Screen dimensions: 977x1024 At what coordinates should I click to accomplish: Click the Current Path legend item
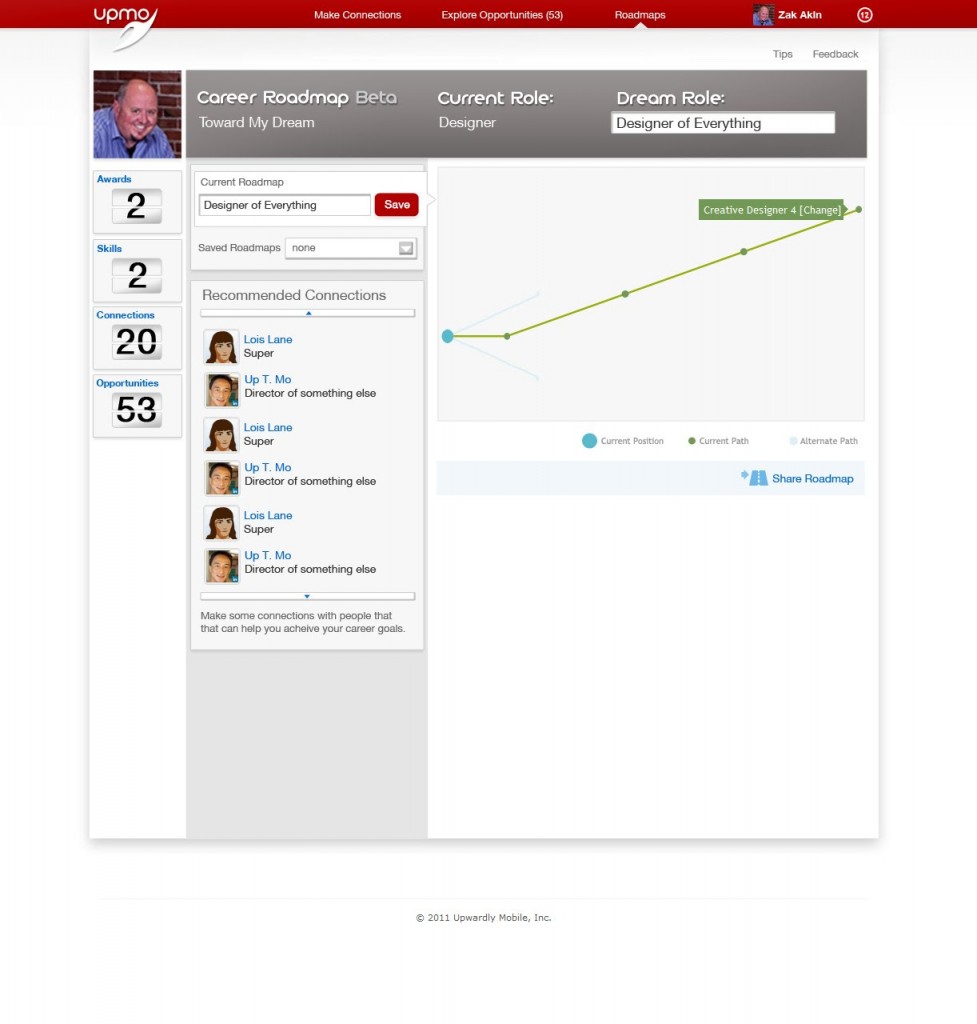coord(718,441)
